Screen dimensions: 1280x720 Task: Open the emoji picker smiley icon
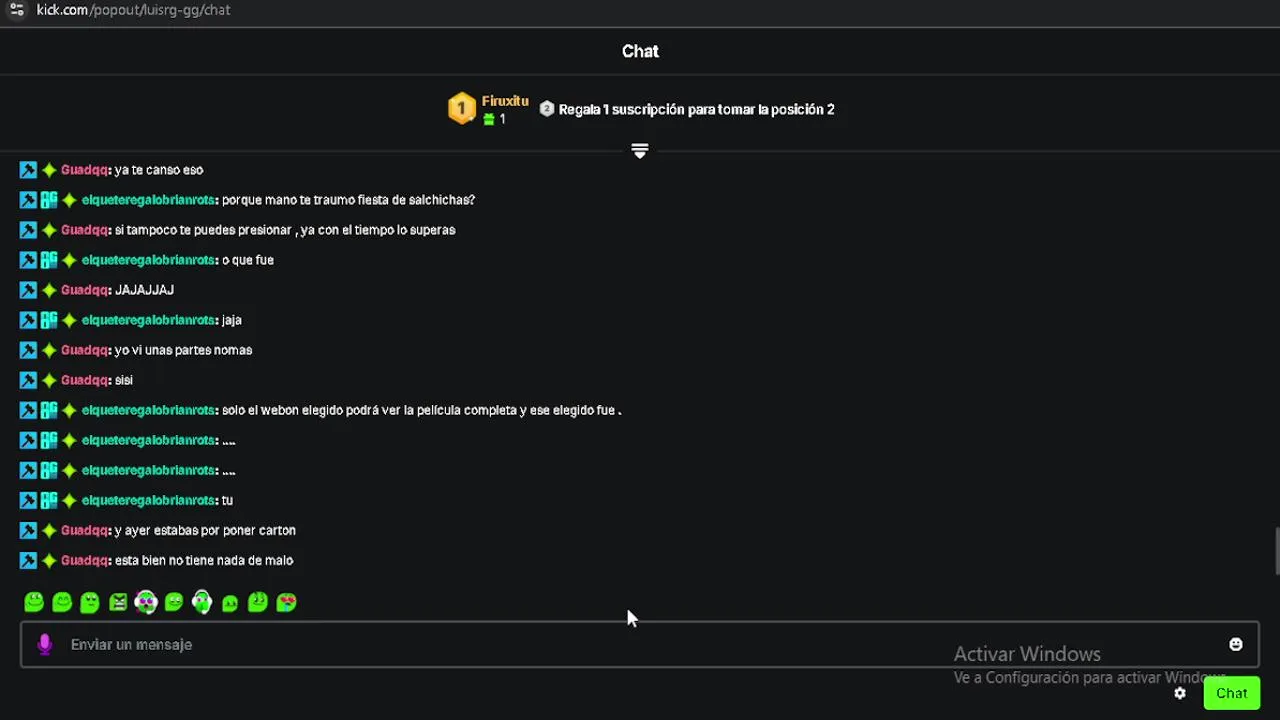(1236, 644)
